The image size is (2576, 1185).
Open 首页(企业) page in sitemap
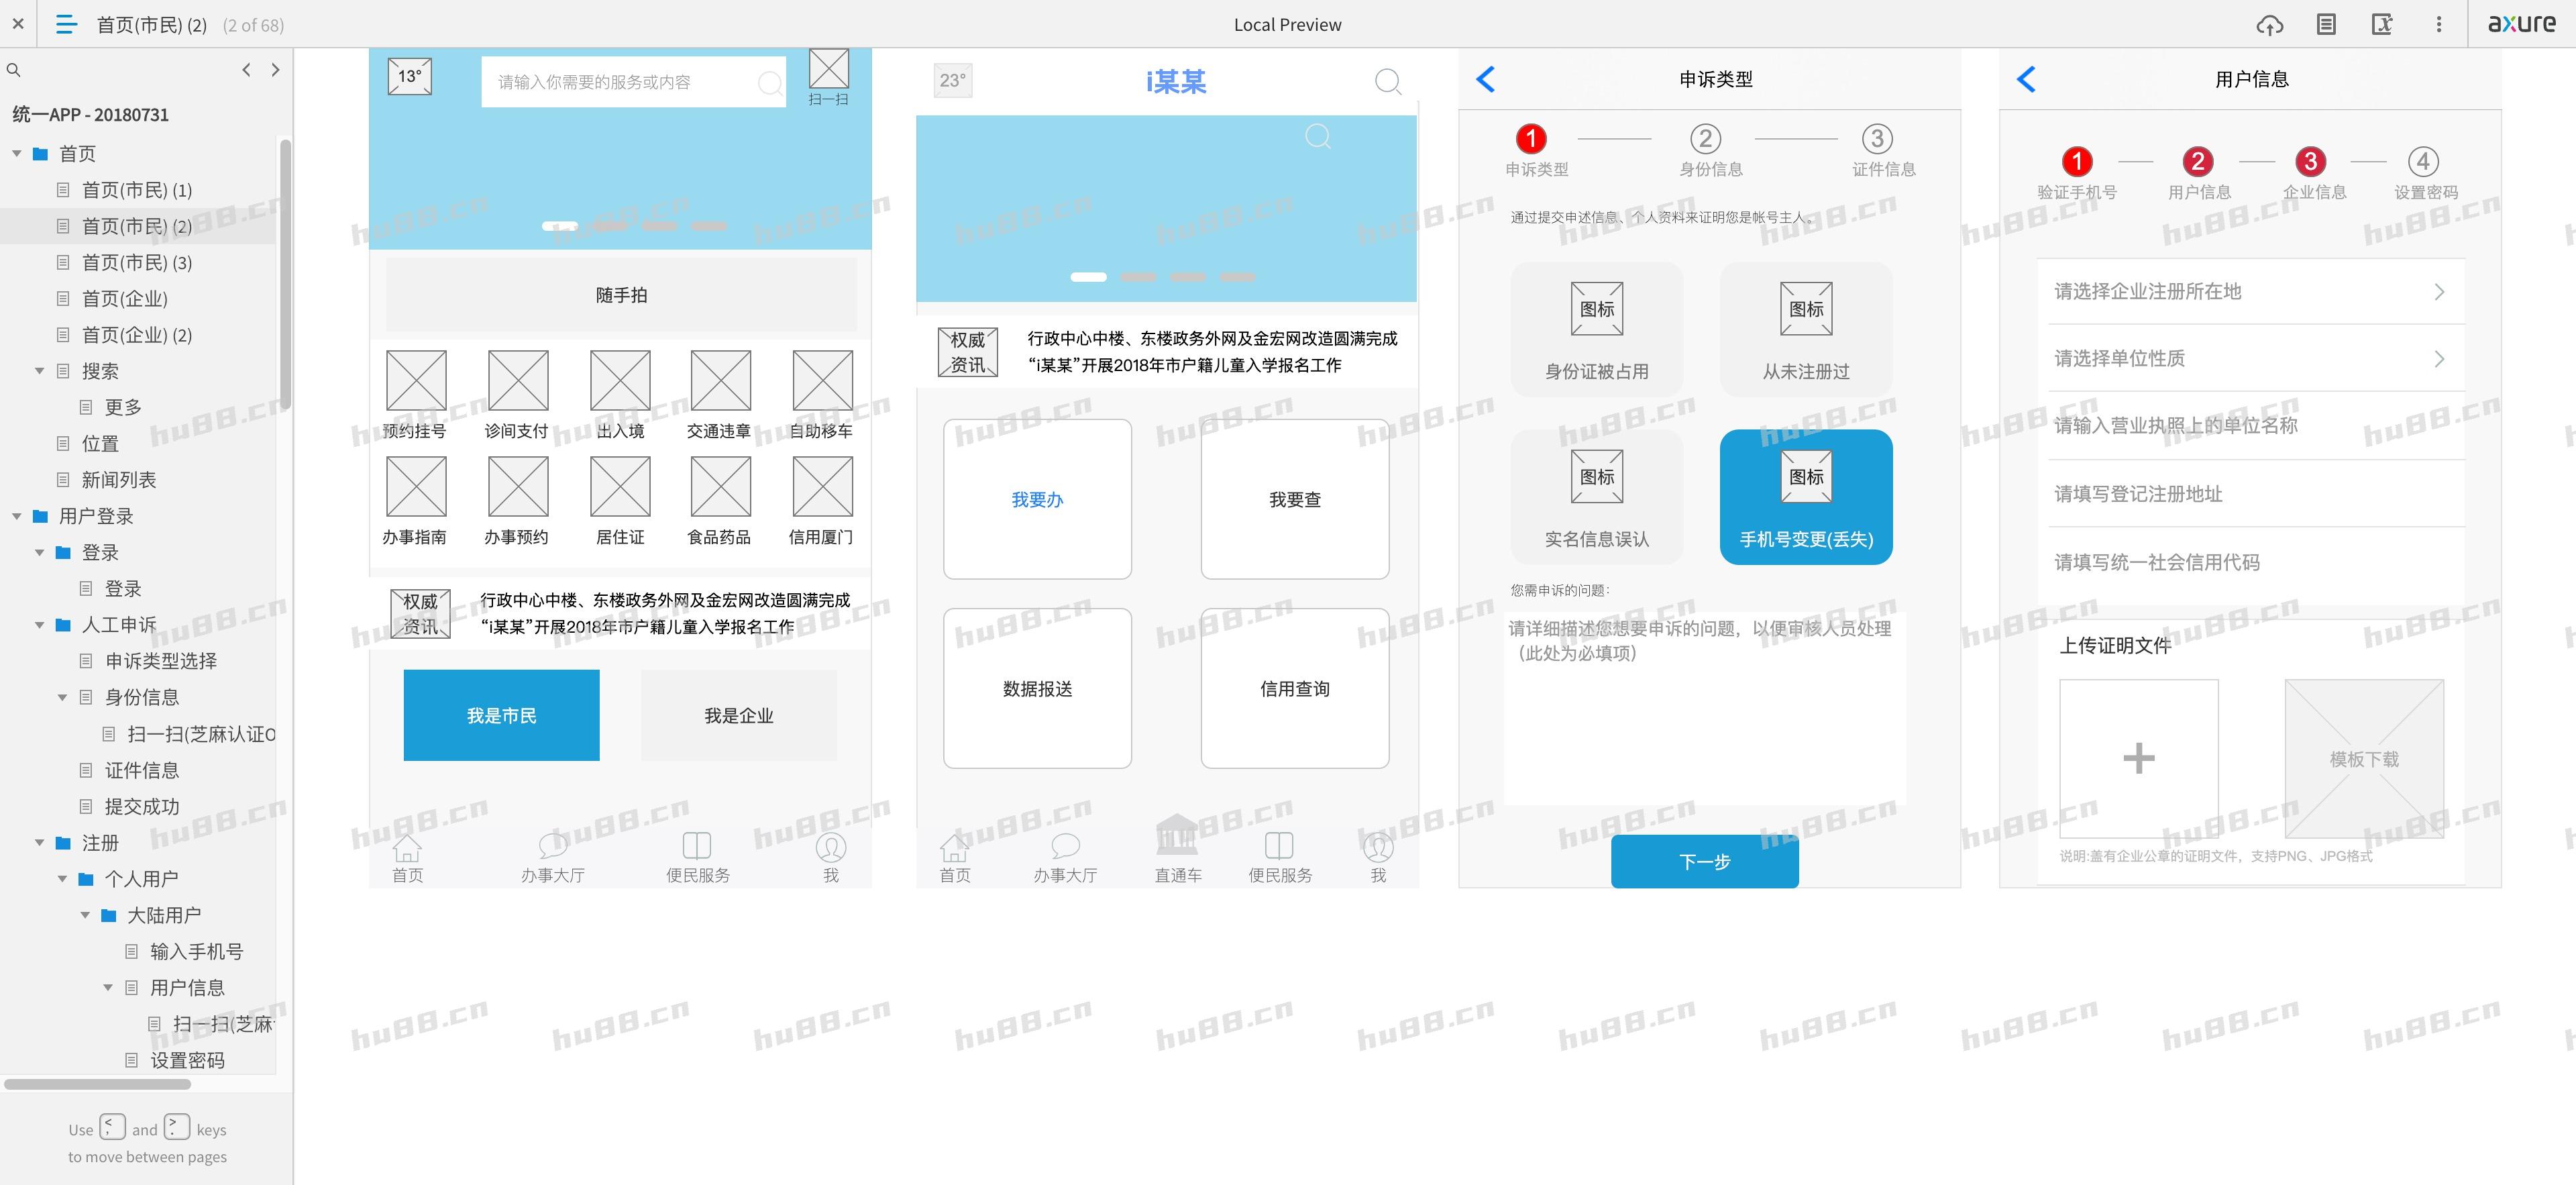124,299
